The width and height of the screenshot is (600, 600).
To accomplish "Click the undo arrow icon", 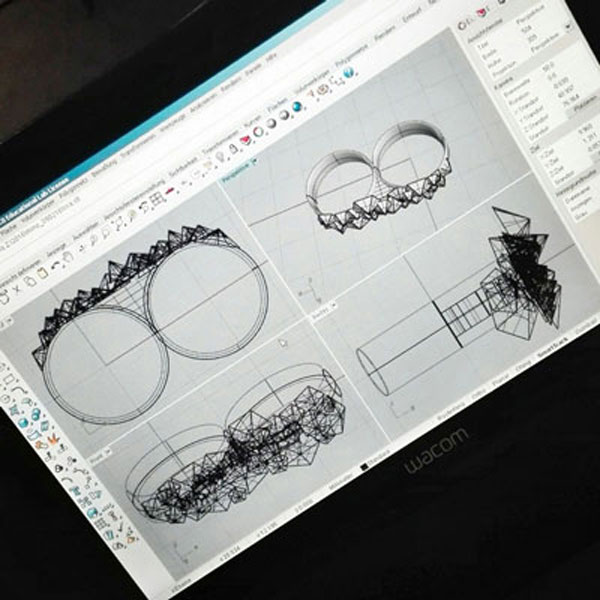I will (56, 265).
